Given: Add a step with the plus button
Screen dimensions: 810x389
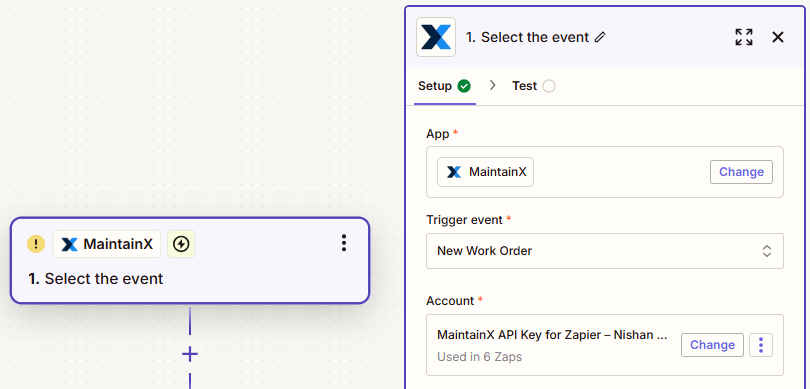Looking at the screenshot, I should tap(190, 354).
